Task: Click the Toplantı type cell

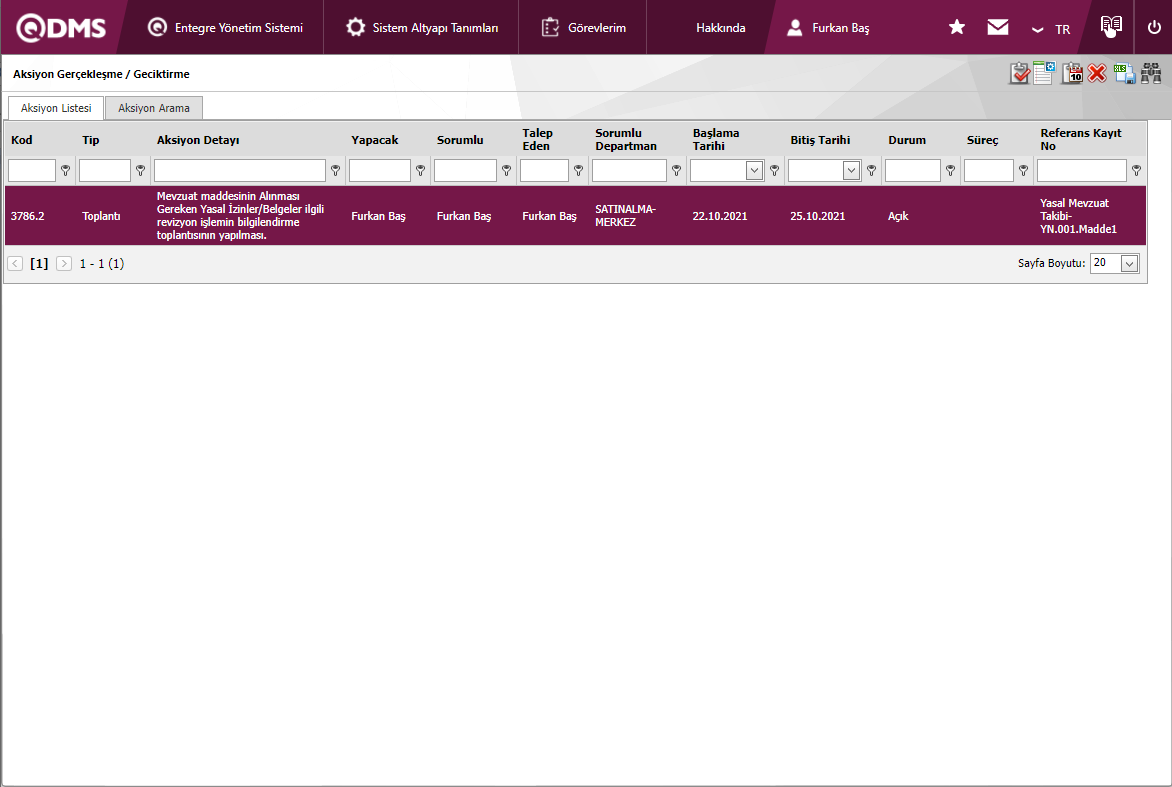Action: coord(101,216)
